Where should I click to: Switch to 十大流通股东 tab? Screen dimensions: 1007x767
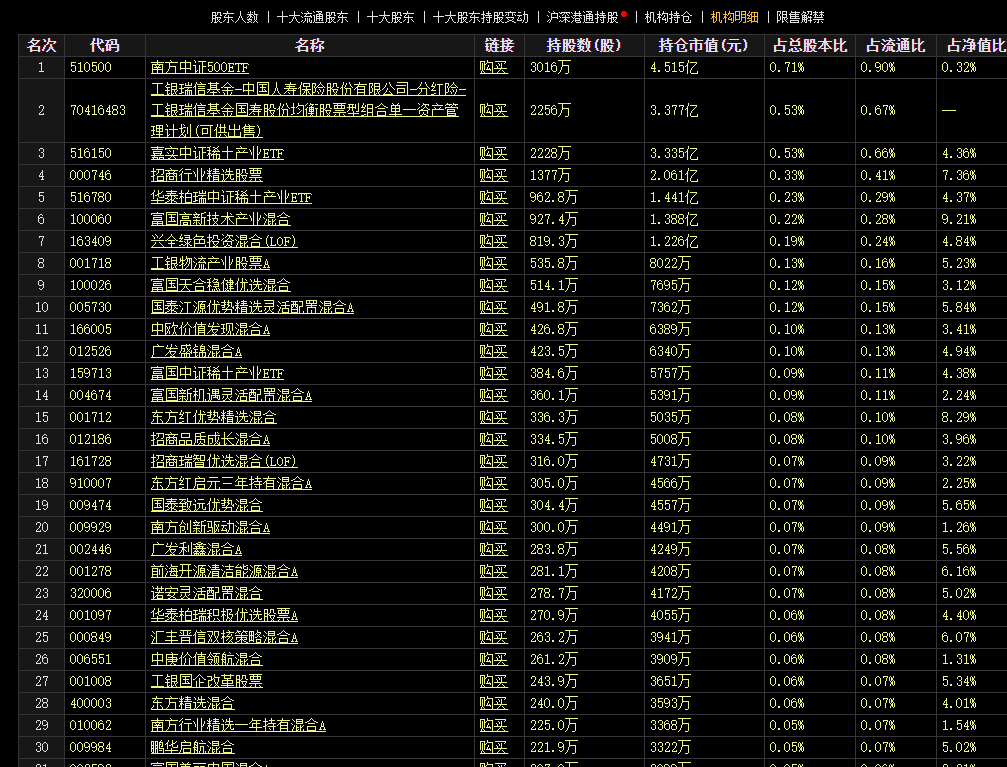coord(313,17)
